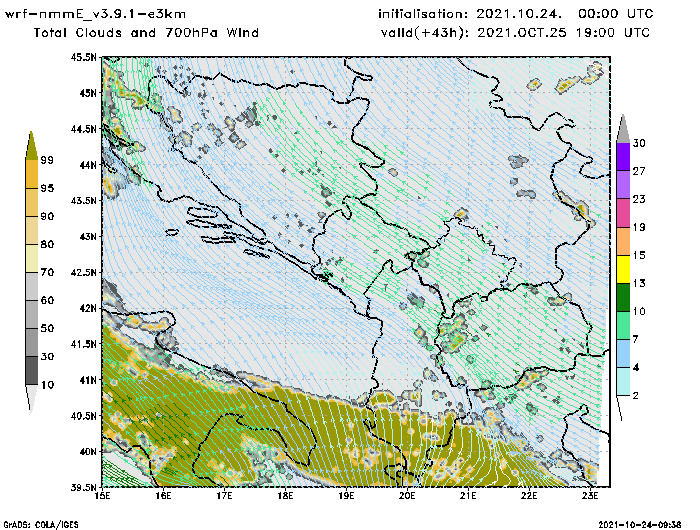Click the '45.5N' latitude label
This screenshot has height=530, width=700.
click(83, 57)
